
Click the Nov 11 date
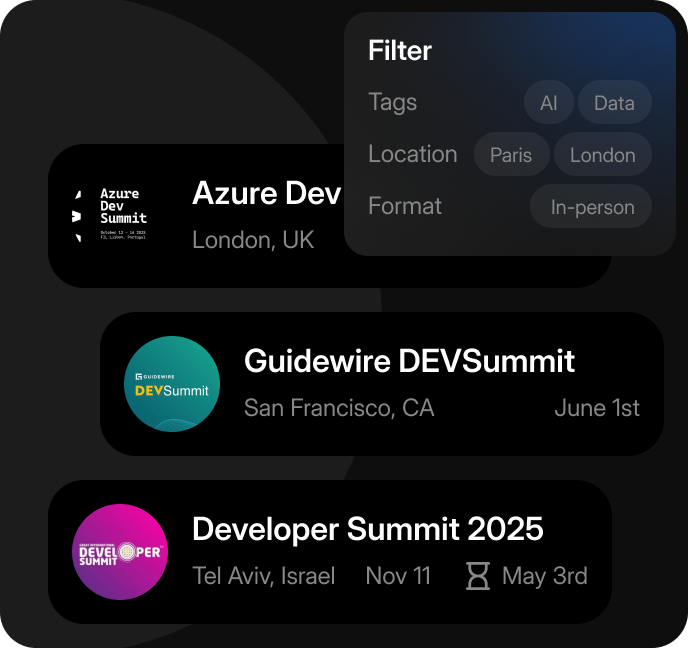pyautogui.click(x=398, y=576)
